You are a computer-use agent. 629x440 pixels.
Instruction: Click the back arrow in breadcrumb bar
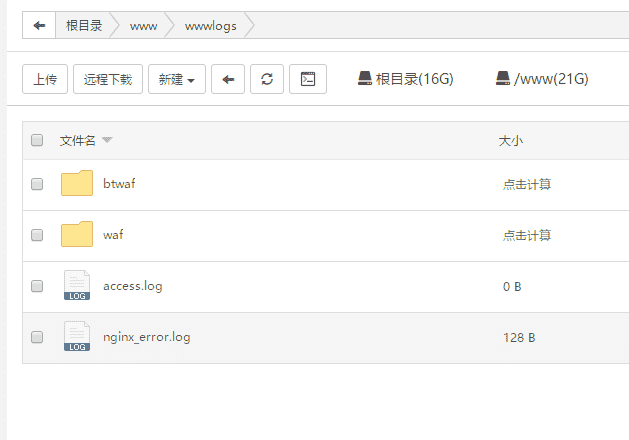[39, 26]
